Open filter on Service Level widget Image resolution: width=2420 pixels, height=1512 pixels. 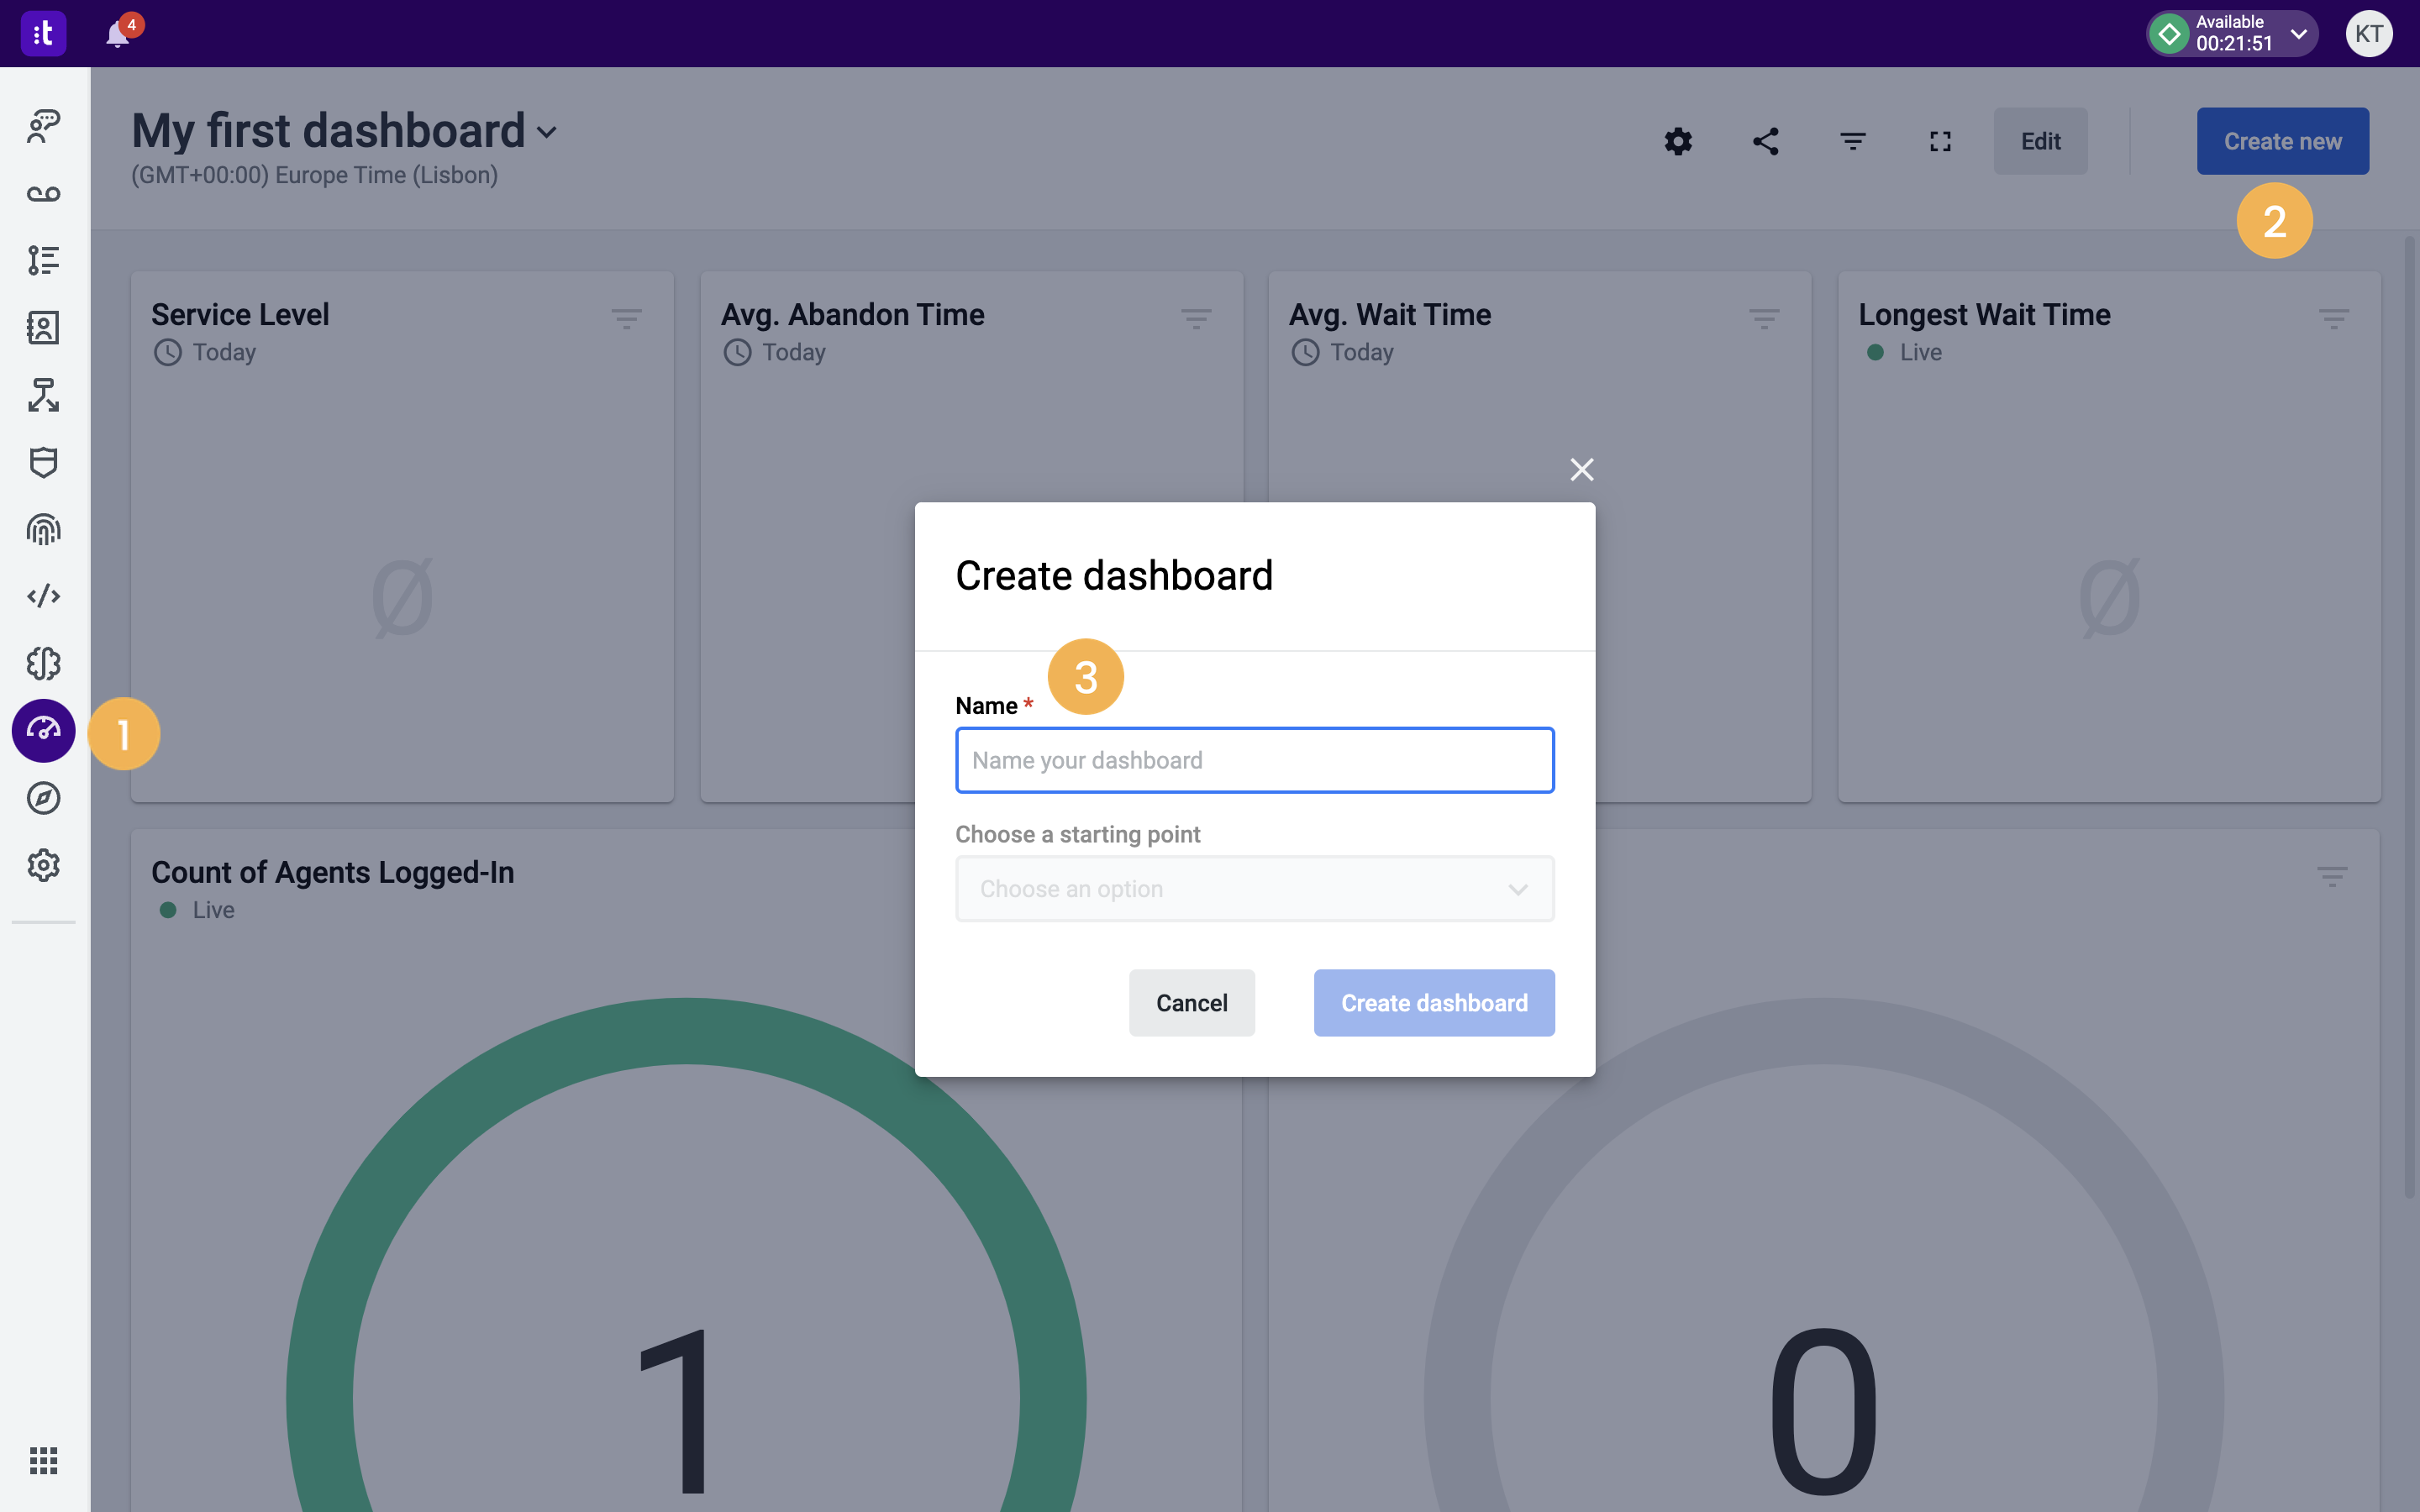[627, 319]
